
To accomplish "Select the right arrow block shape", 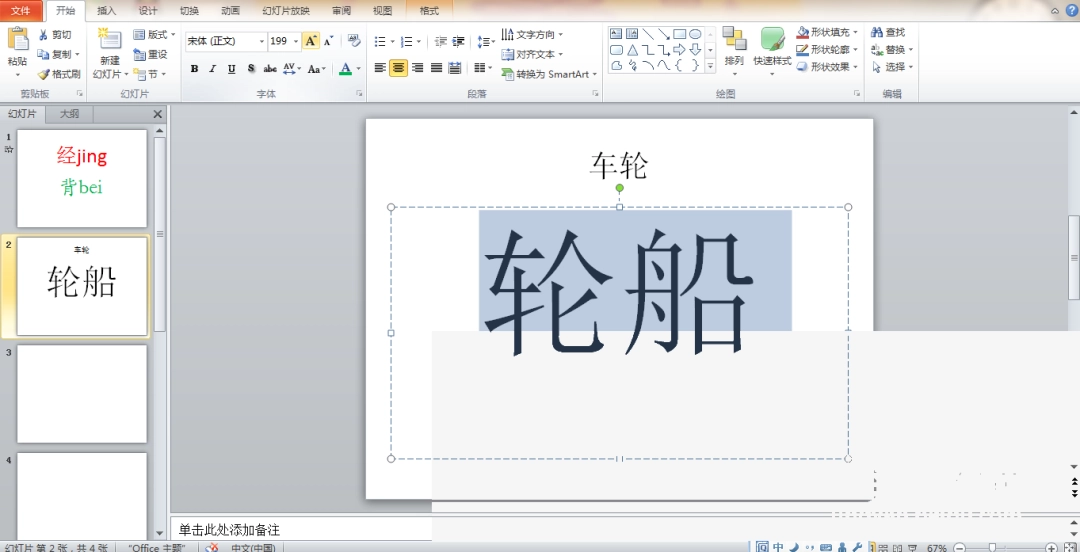I will 679,50.
